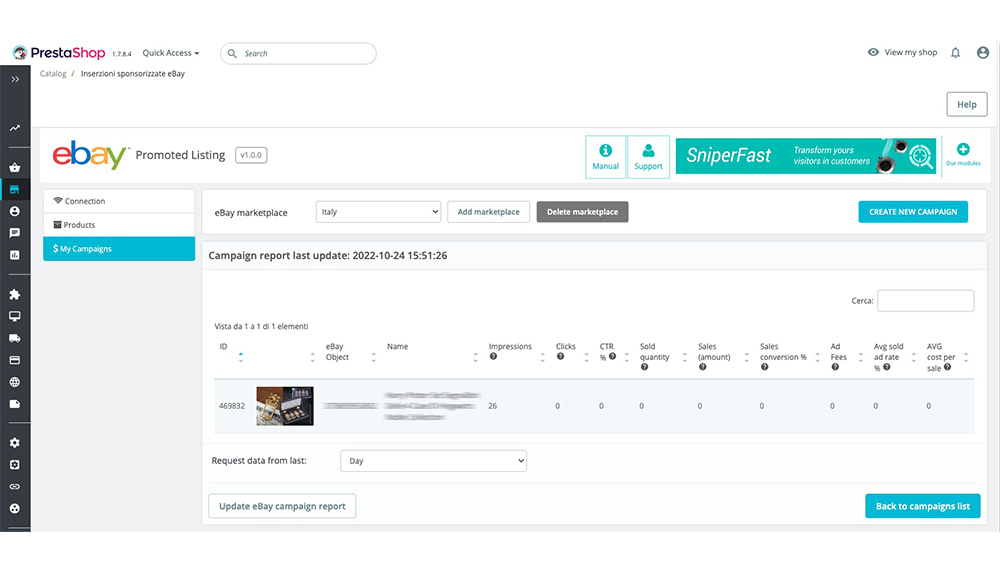Sort table by ID column arrows
Image resolution: width=1000 pixels, height=575 pixels.
tap(240, 357)
